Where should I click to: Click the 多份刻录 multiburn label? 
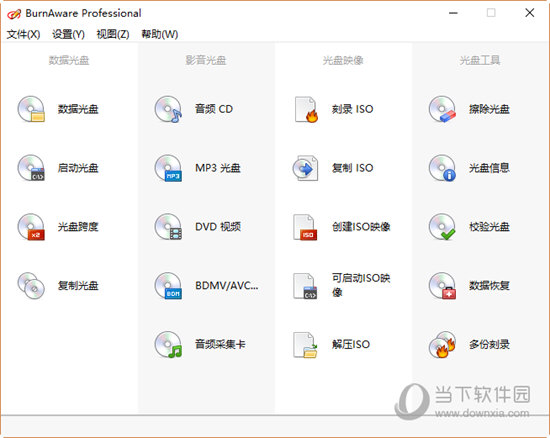489,344
